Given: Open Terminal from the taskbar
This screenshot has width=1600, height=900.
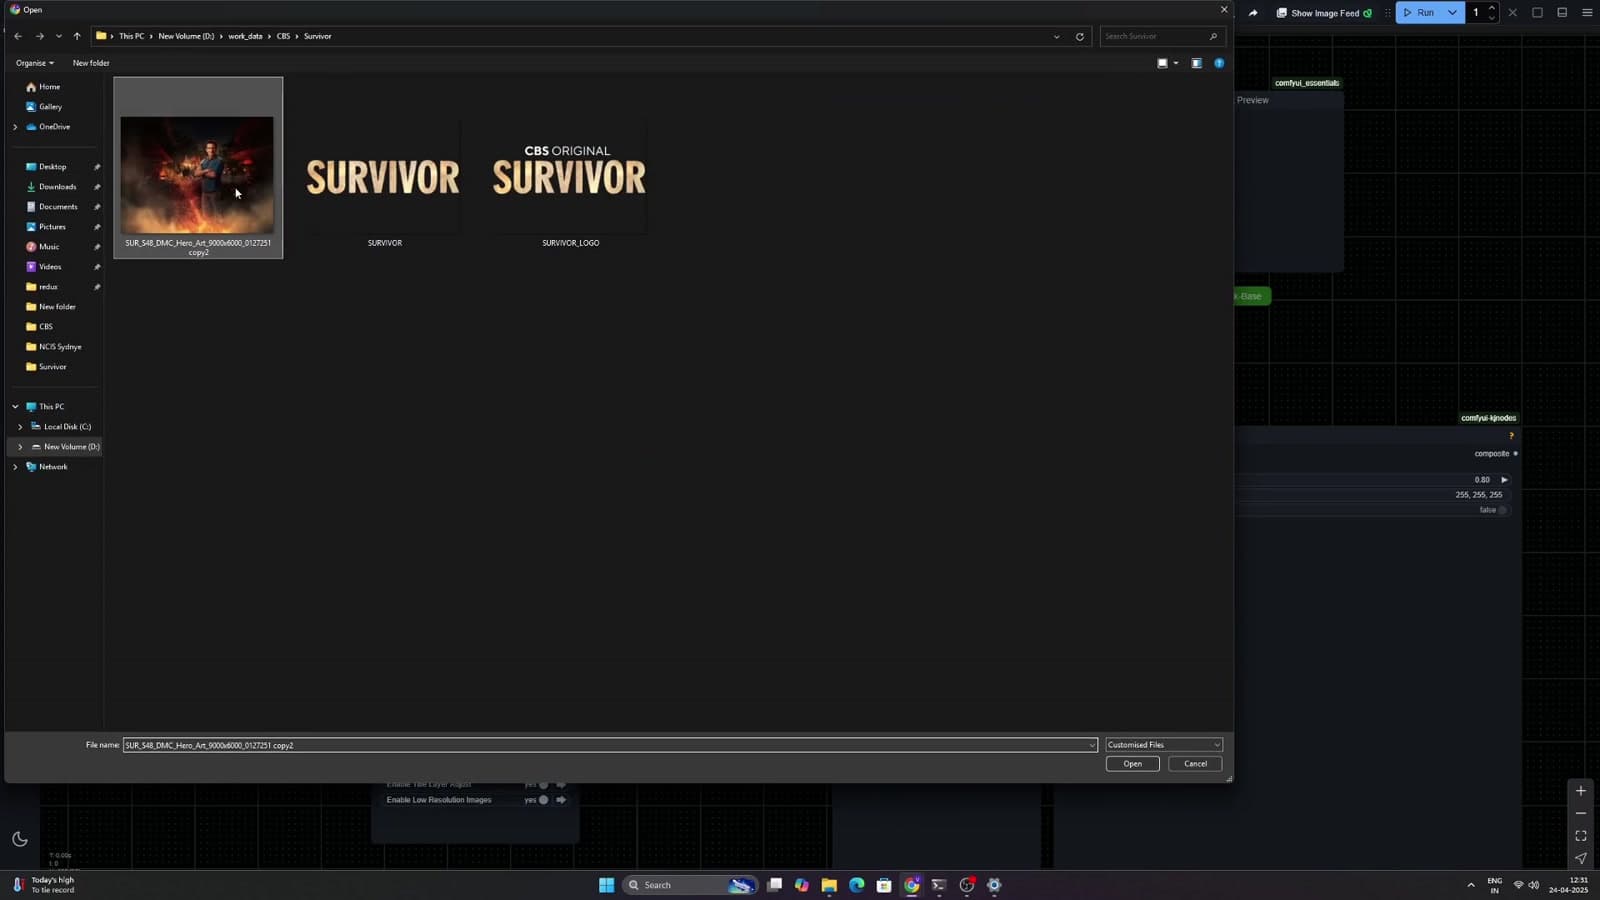Looking at the screenshot, I should (x=939, y=885).
